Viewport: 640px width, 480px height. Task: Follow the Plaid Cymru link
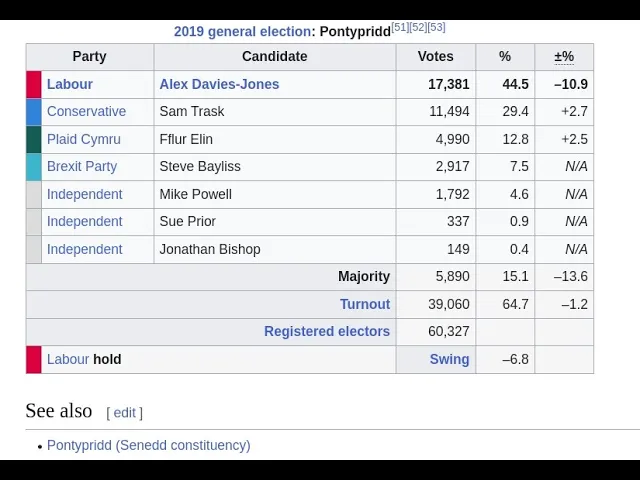[x=84, y=139]
